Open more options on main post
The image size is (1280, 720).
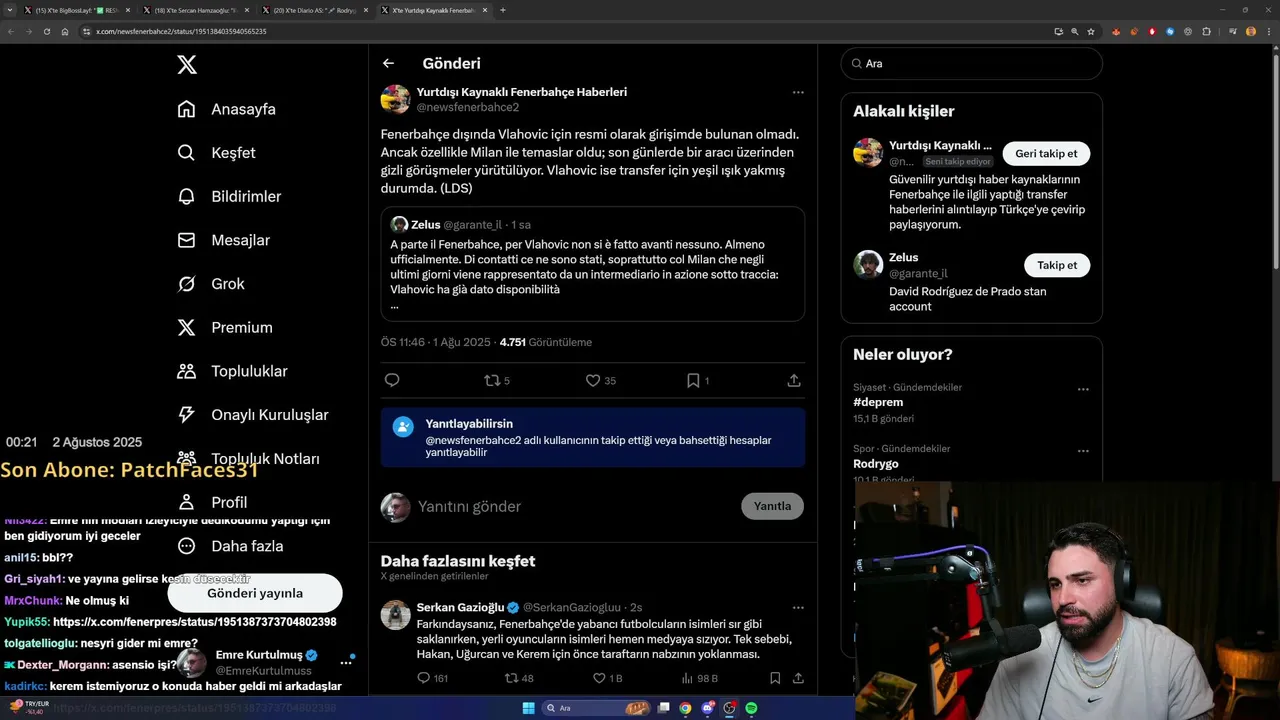click(798, 92)
